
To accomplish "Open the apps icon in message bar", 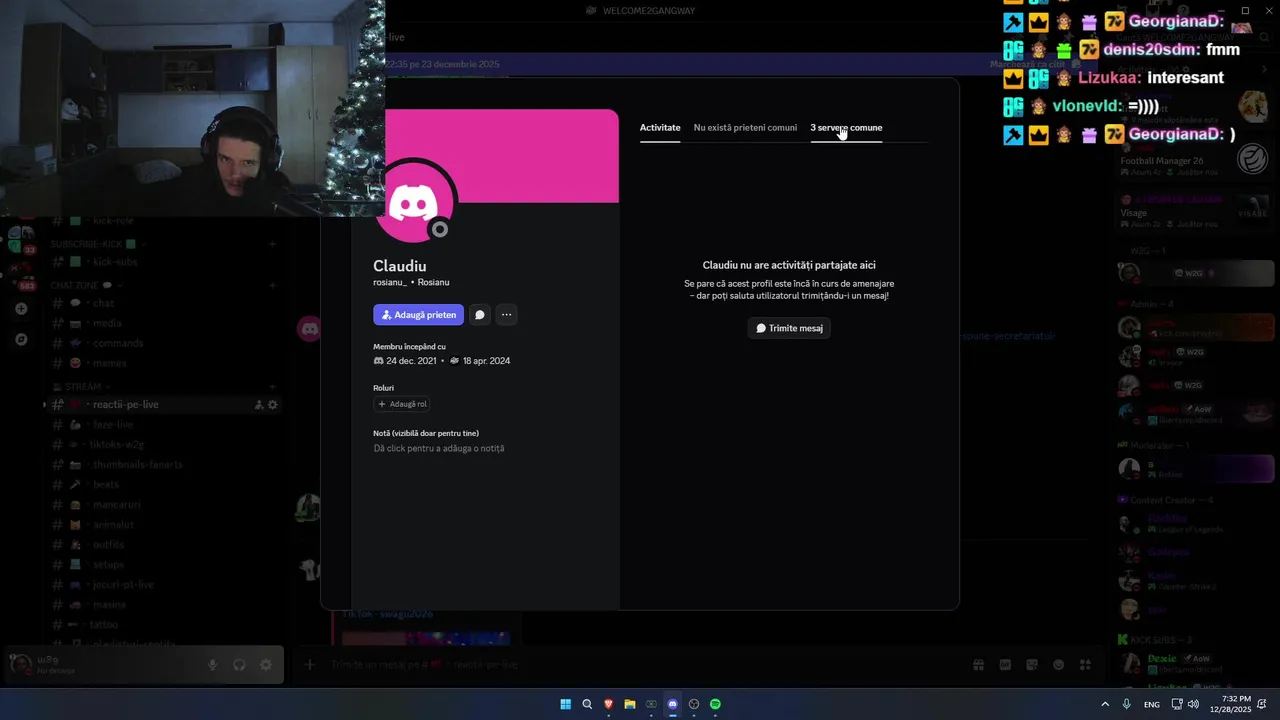I will pyautogui.click(x=1085, y=665).
